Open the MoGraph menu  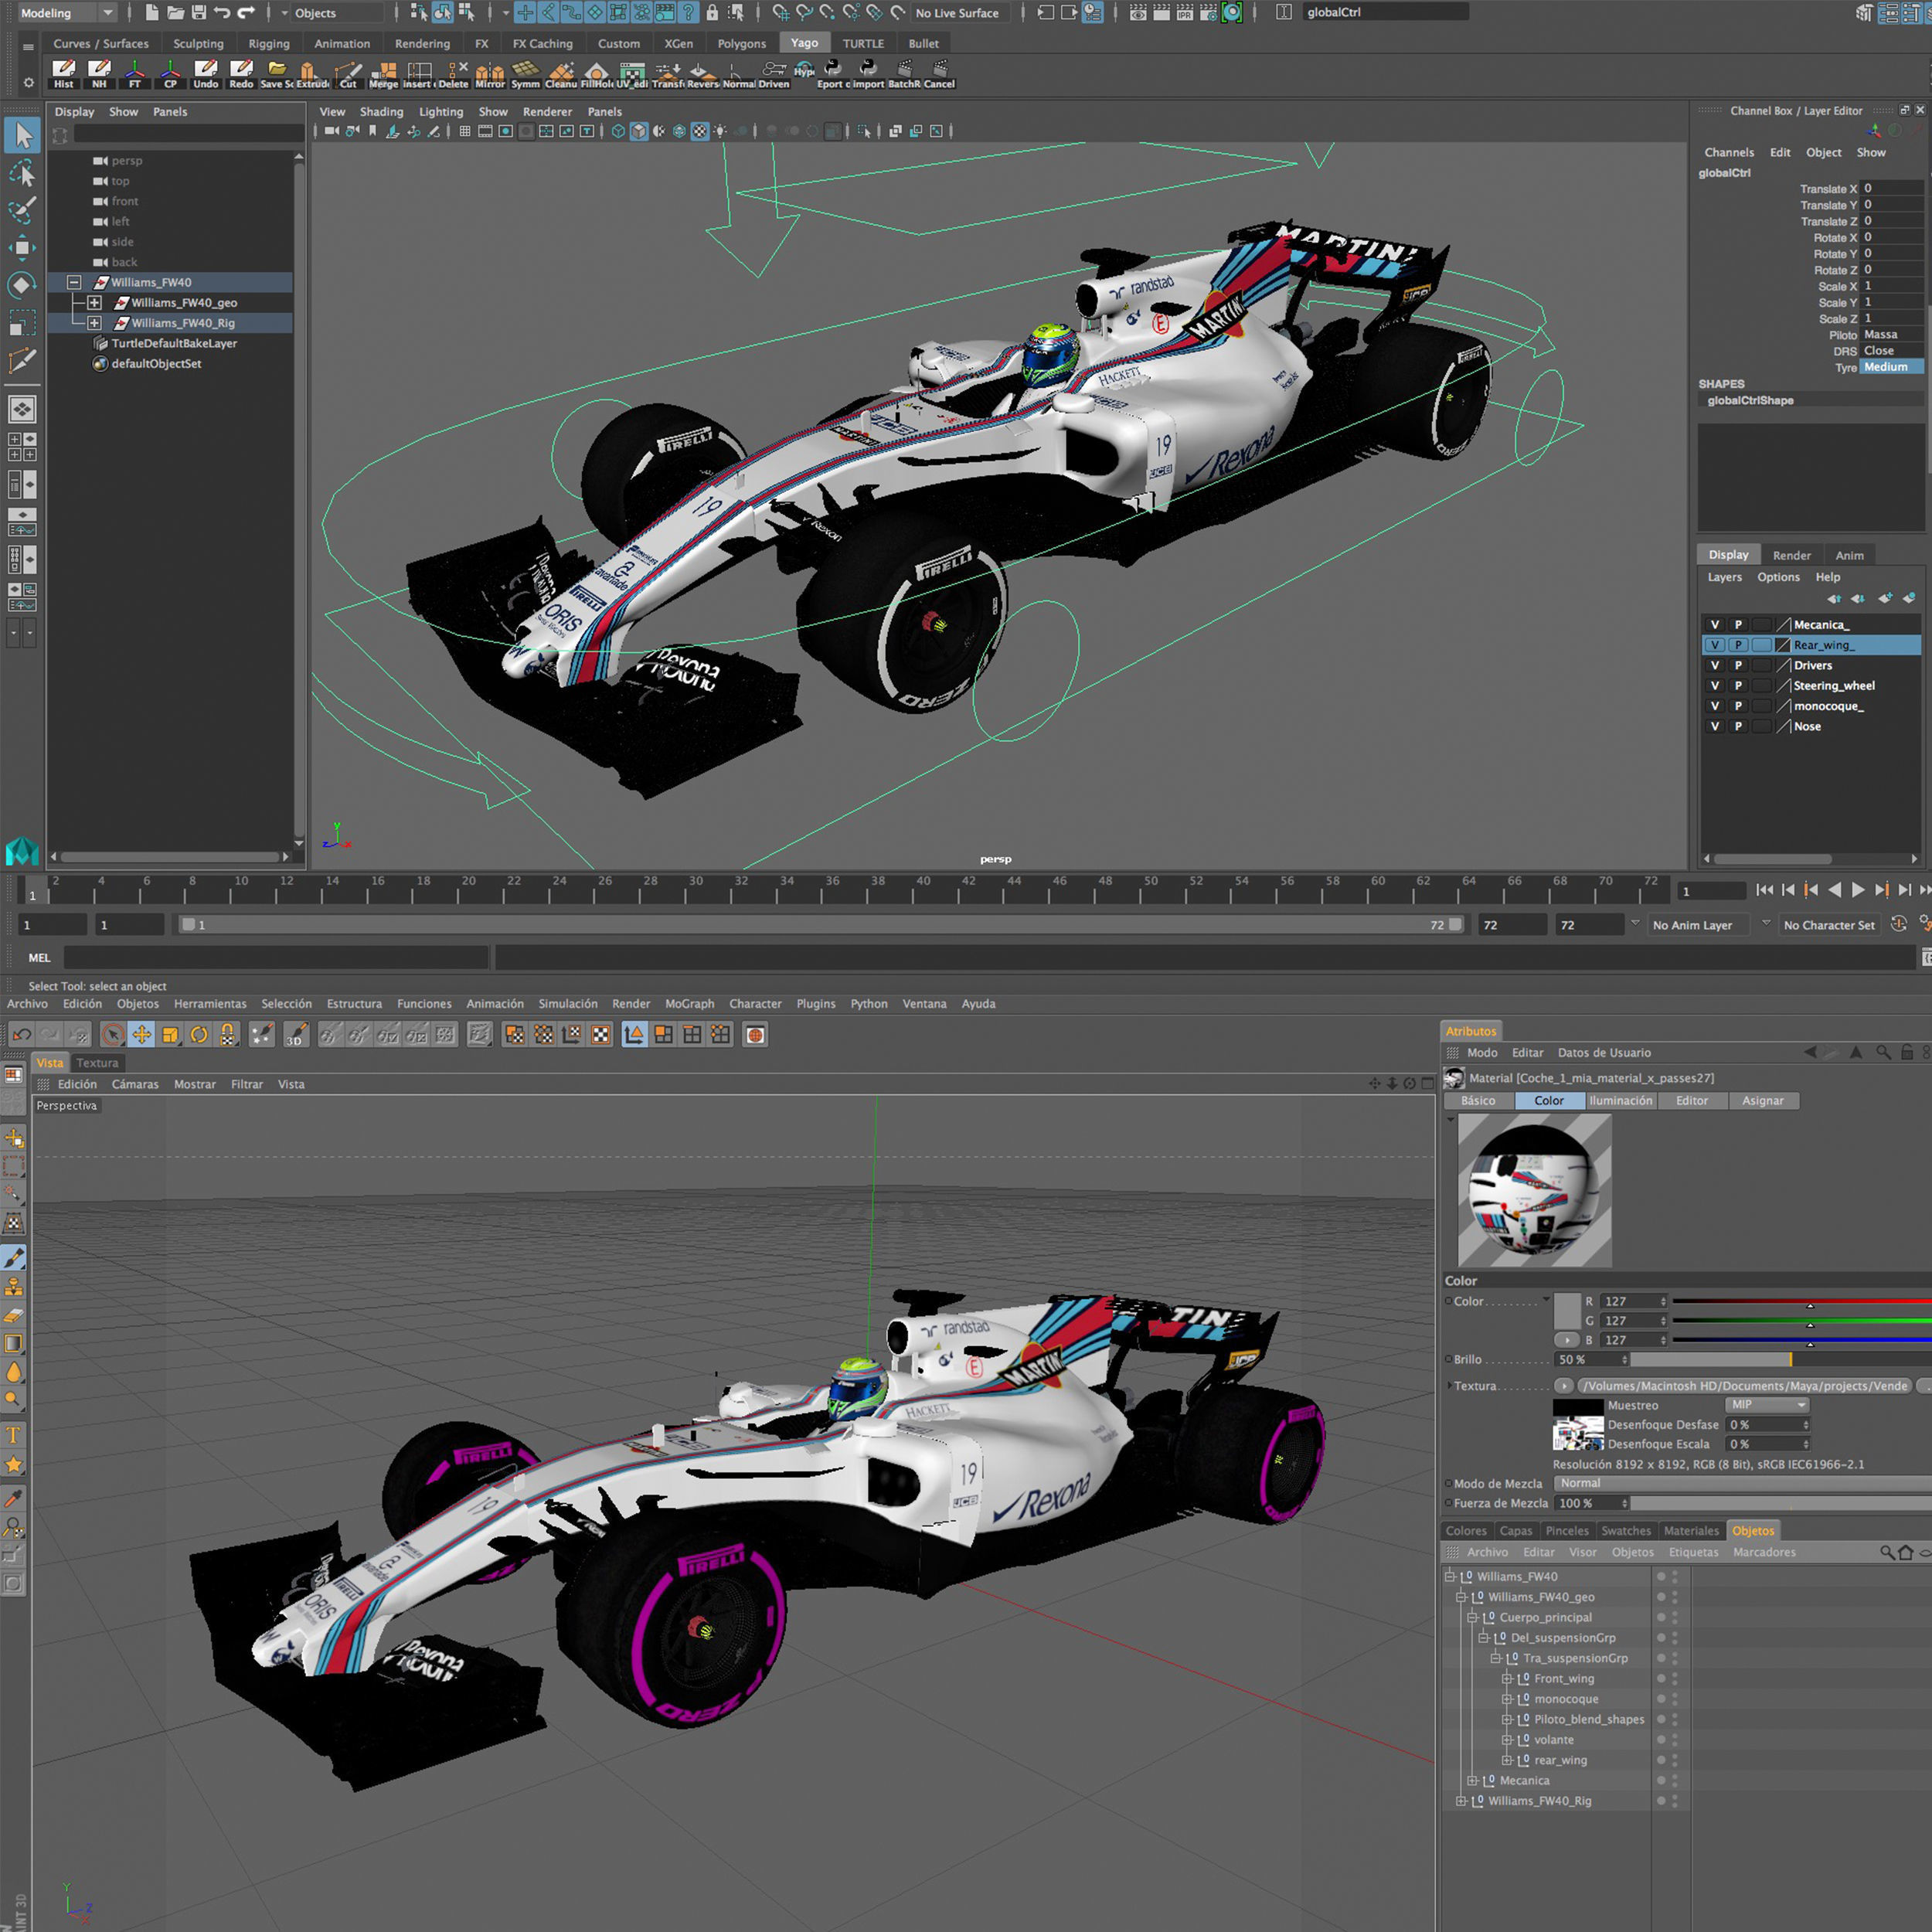click(x=689, y=1004)
